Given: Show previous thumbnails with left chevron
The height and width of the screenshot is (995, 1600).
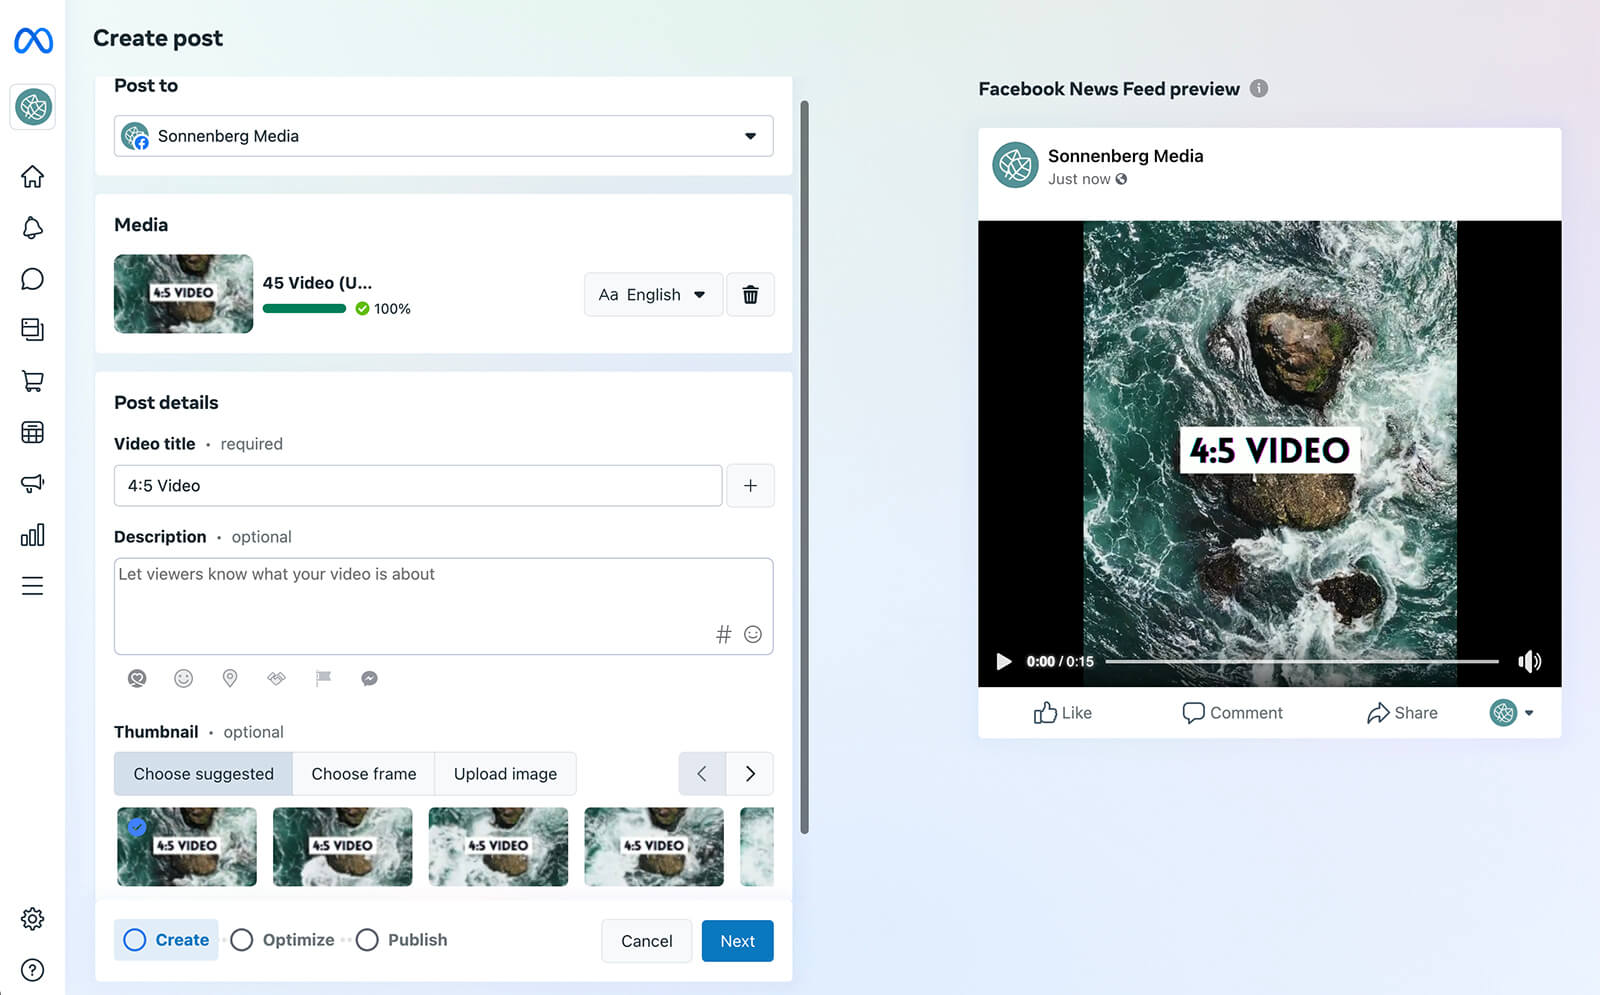Looking at the screenshot, I should (x=702, y=774).
